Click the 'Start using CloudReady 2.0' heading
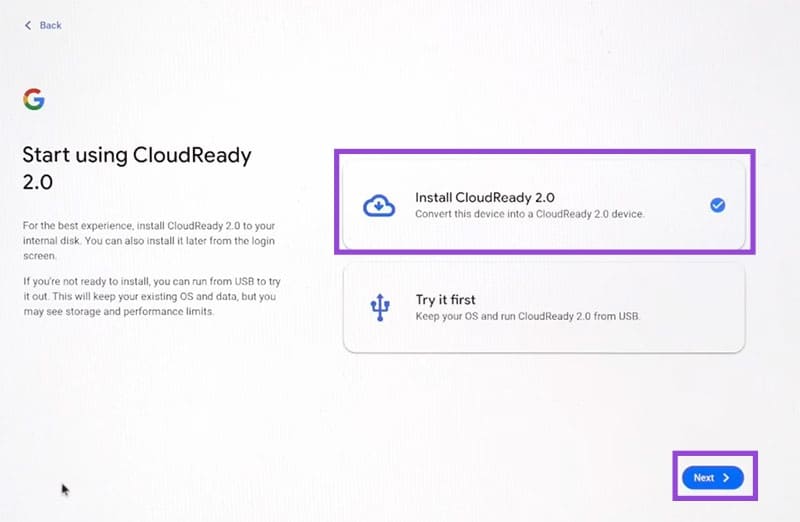 (137, 168)
